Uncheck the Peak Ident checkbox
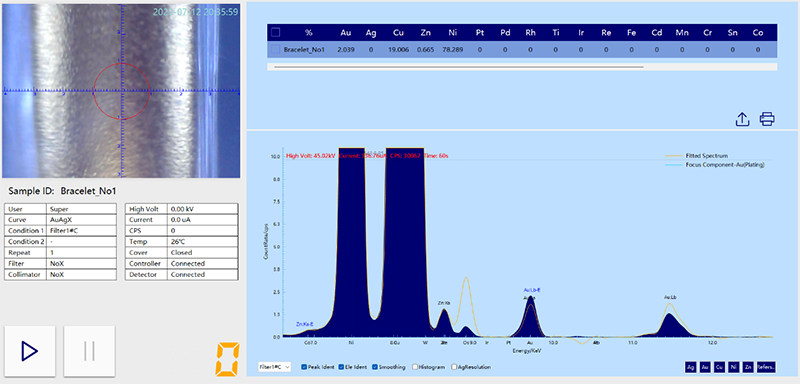 [x=304, y=367]
